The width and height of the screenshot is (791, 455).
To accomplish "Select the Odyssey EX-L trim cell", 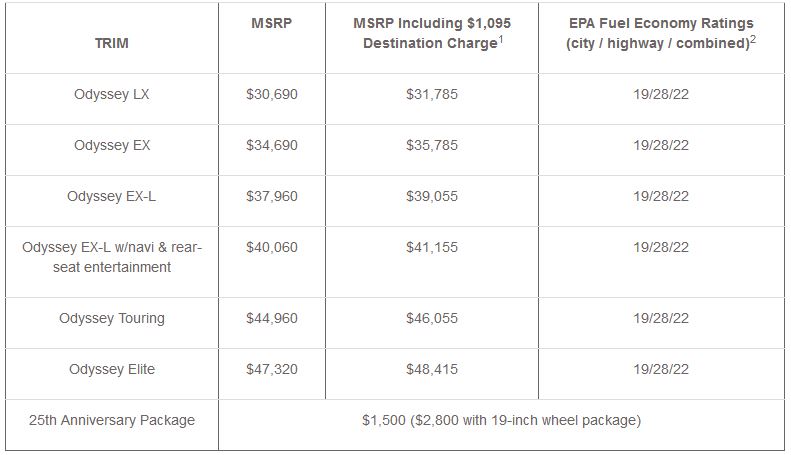I will 112,197.
